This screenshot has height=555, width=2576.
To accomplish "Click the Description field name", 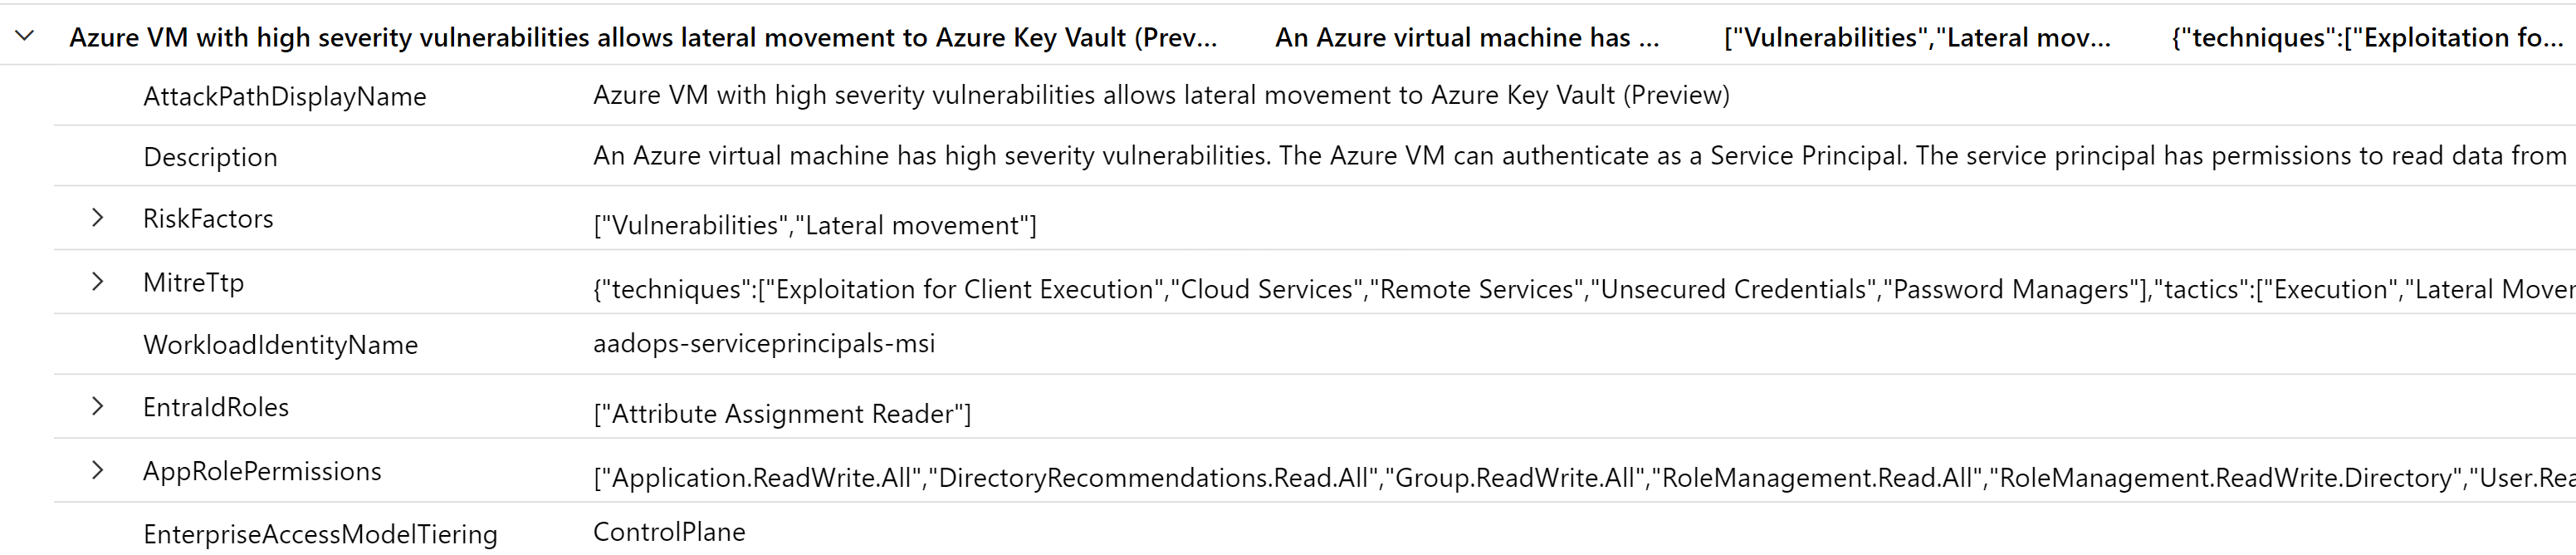I will (x=210, y=157).
